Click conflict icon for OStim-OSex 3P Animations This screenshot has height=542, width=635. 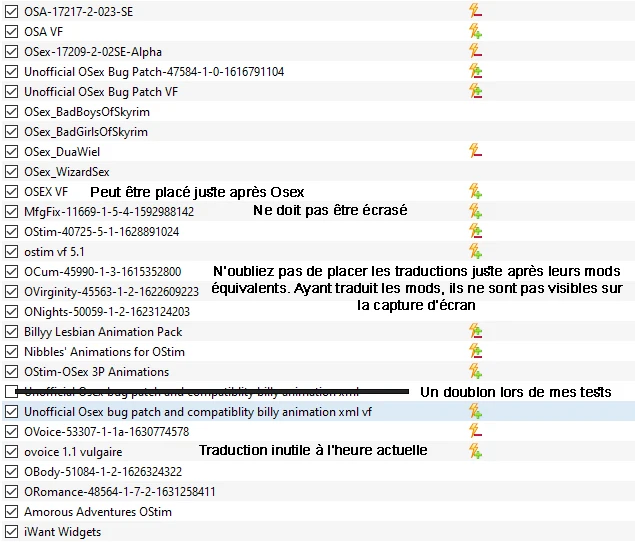(475, 371)
